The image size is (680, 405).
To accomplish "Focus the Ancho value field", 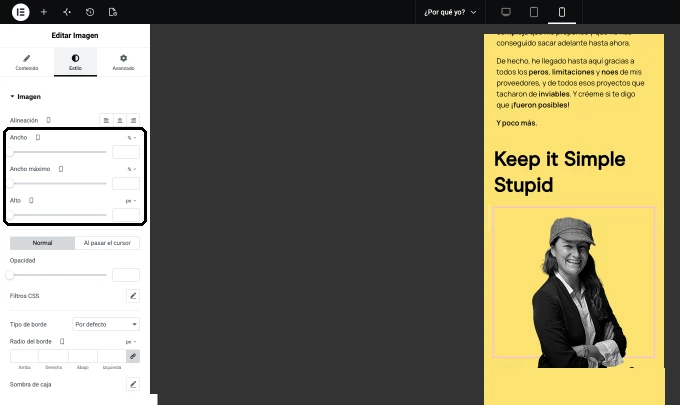I will pyautogui.click(x=126, y=152).
